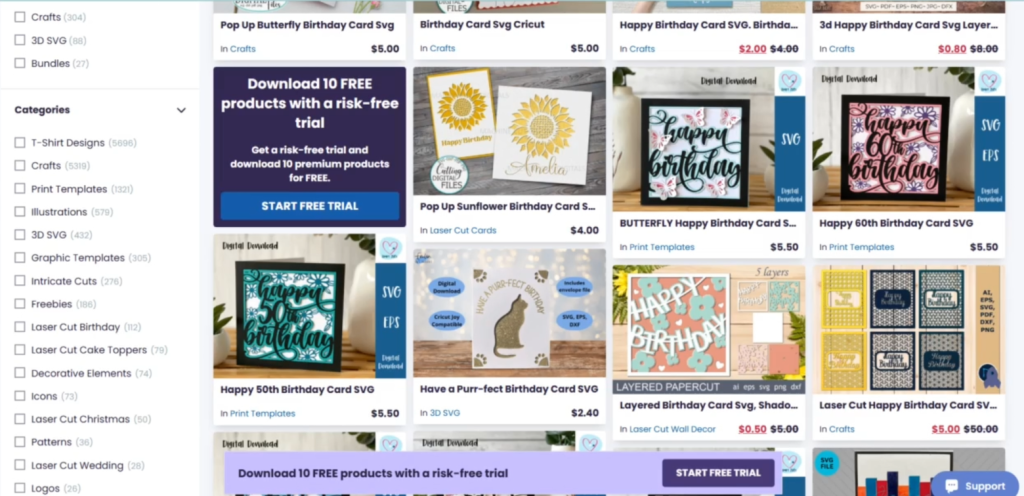
Task: Click the SVG FILE round badge icon
Action: click(828, 463)
